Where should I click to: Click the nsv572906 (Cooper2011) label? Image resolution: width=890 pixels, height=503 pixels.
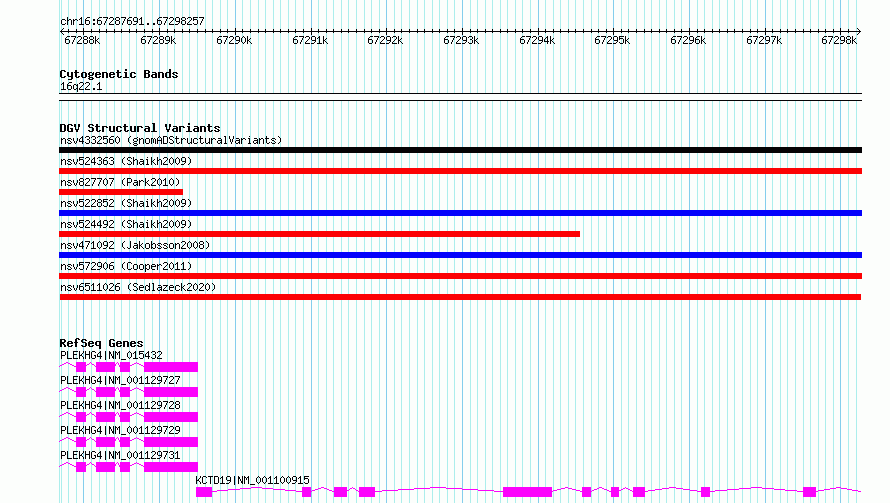pyautogui.click(x=126, y=266)
